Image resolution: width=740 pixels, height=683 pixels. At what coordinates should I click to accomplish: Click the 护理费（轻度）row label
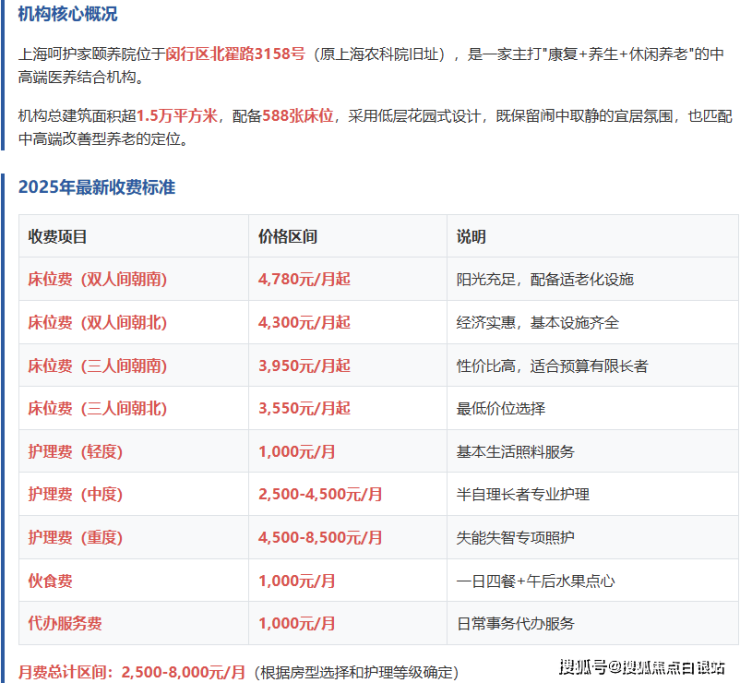tap(75, 452)
